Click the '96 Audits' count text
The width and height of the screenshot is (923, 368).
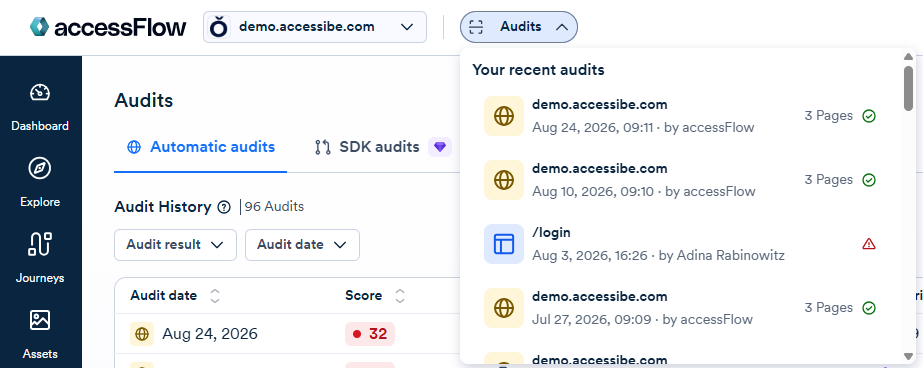(274, 207)
